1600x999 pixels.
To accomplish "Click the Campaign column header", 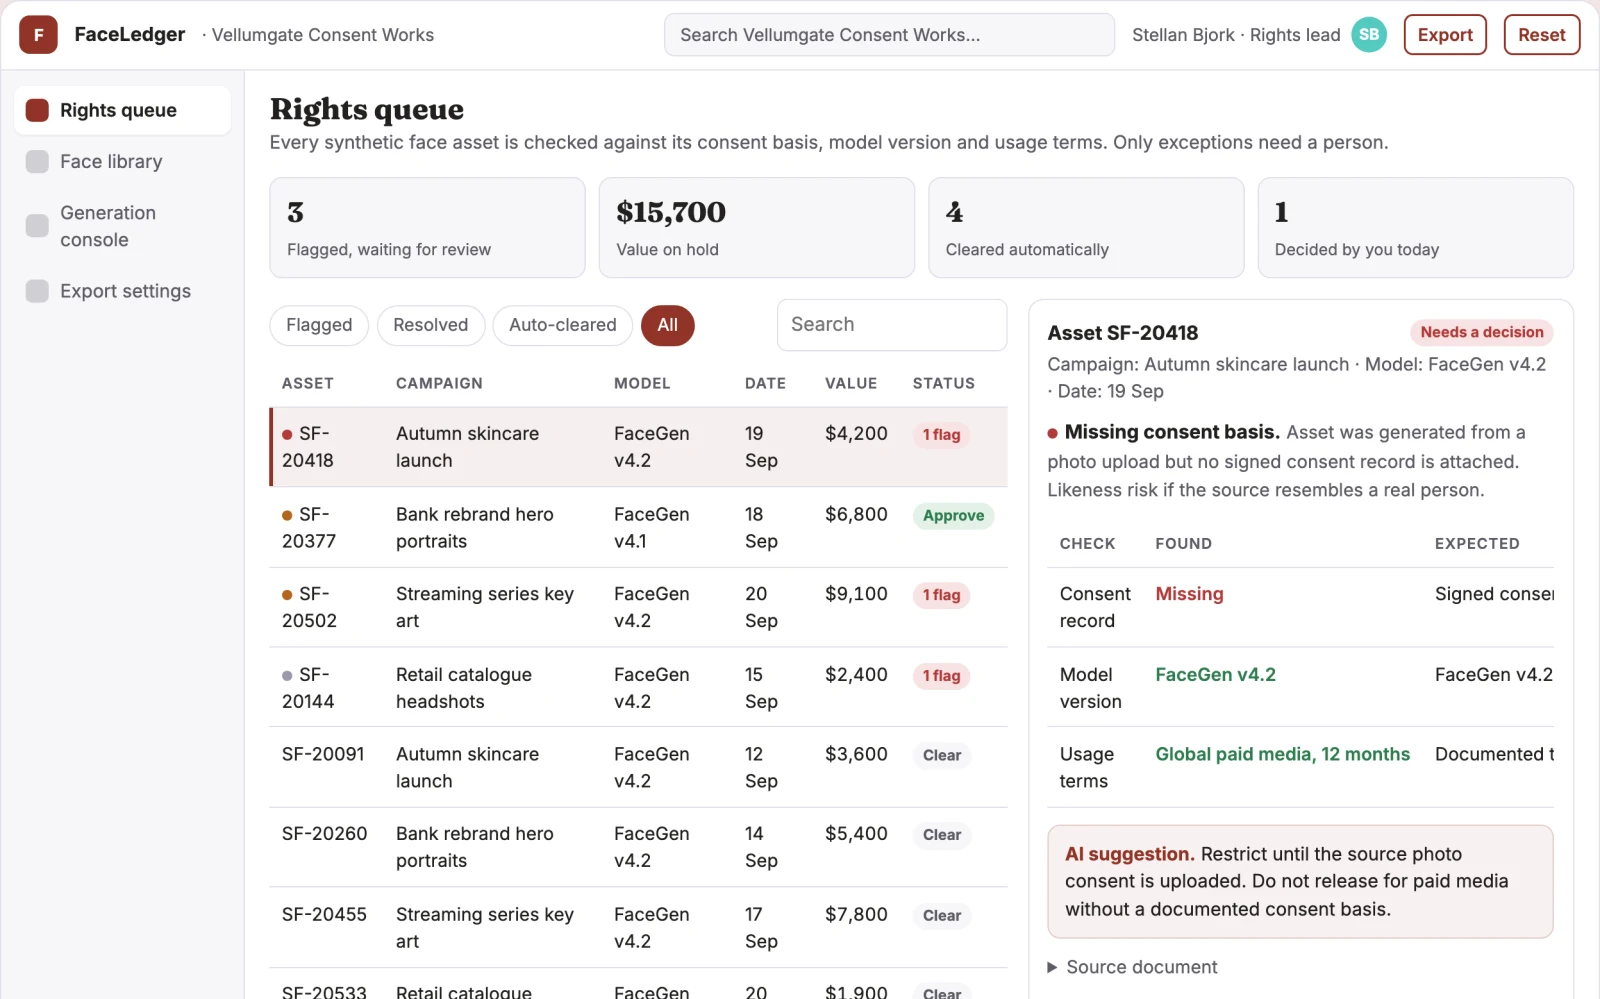I will pos(439,384).
